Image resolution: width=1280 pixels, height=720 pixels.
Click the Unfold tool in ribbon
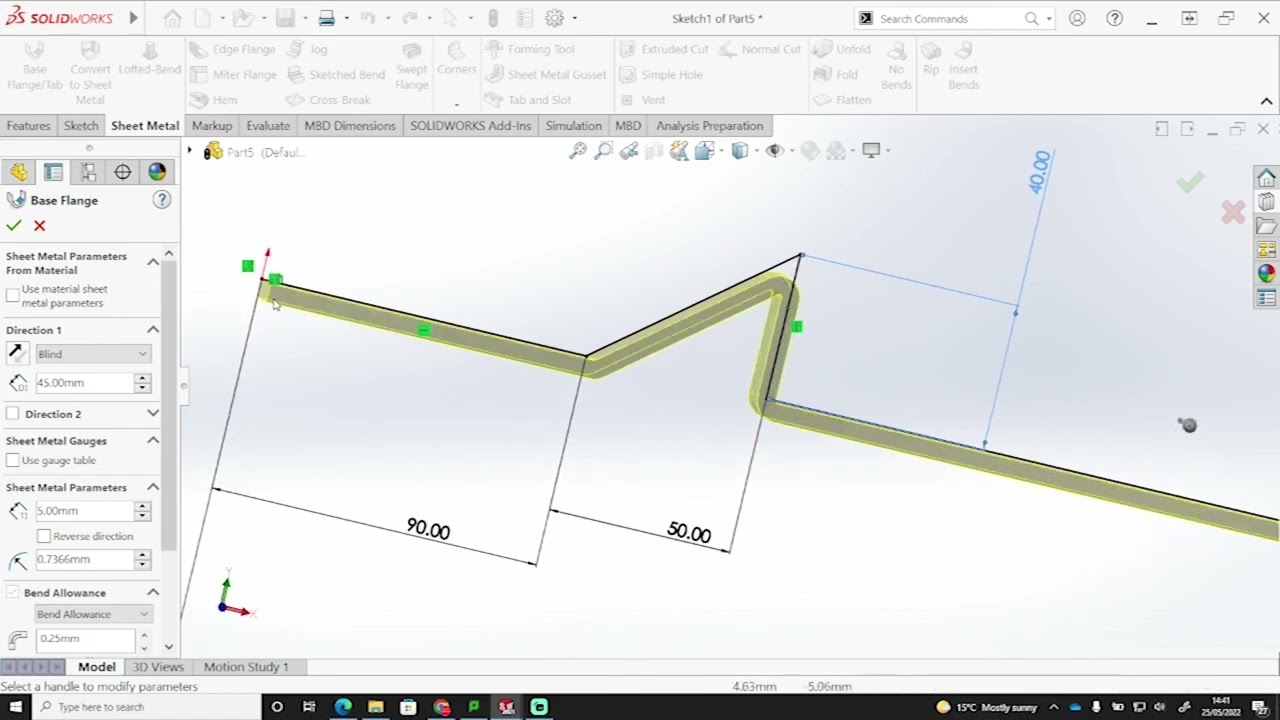842,49
